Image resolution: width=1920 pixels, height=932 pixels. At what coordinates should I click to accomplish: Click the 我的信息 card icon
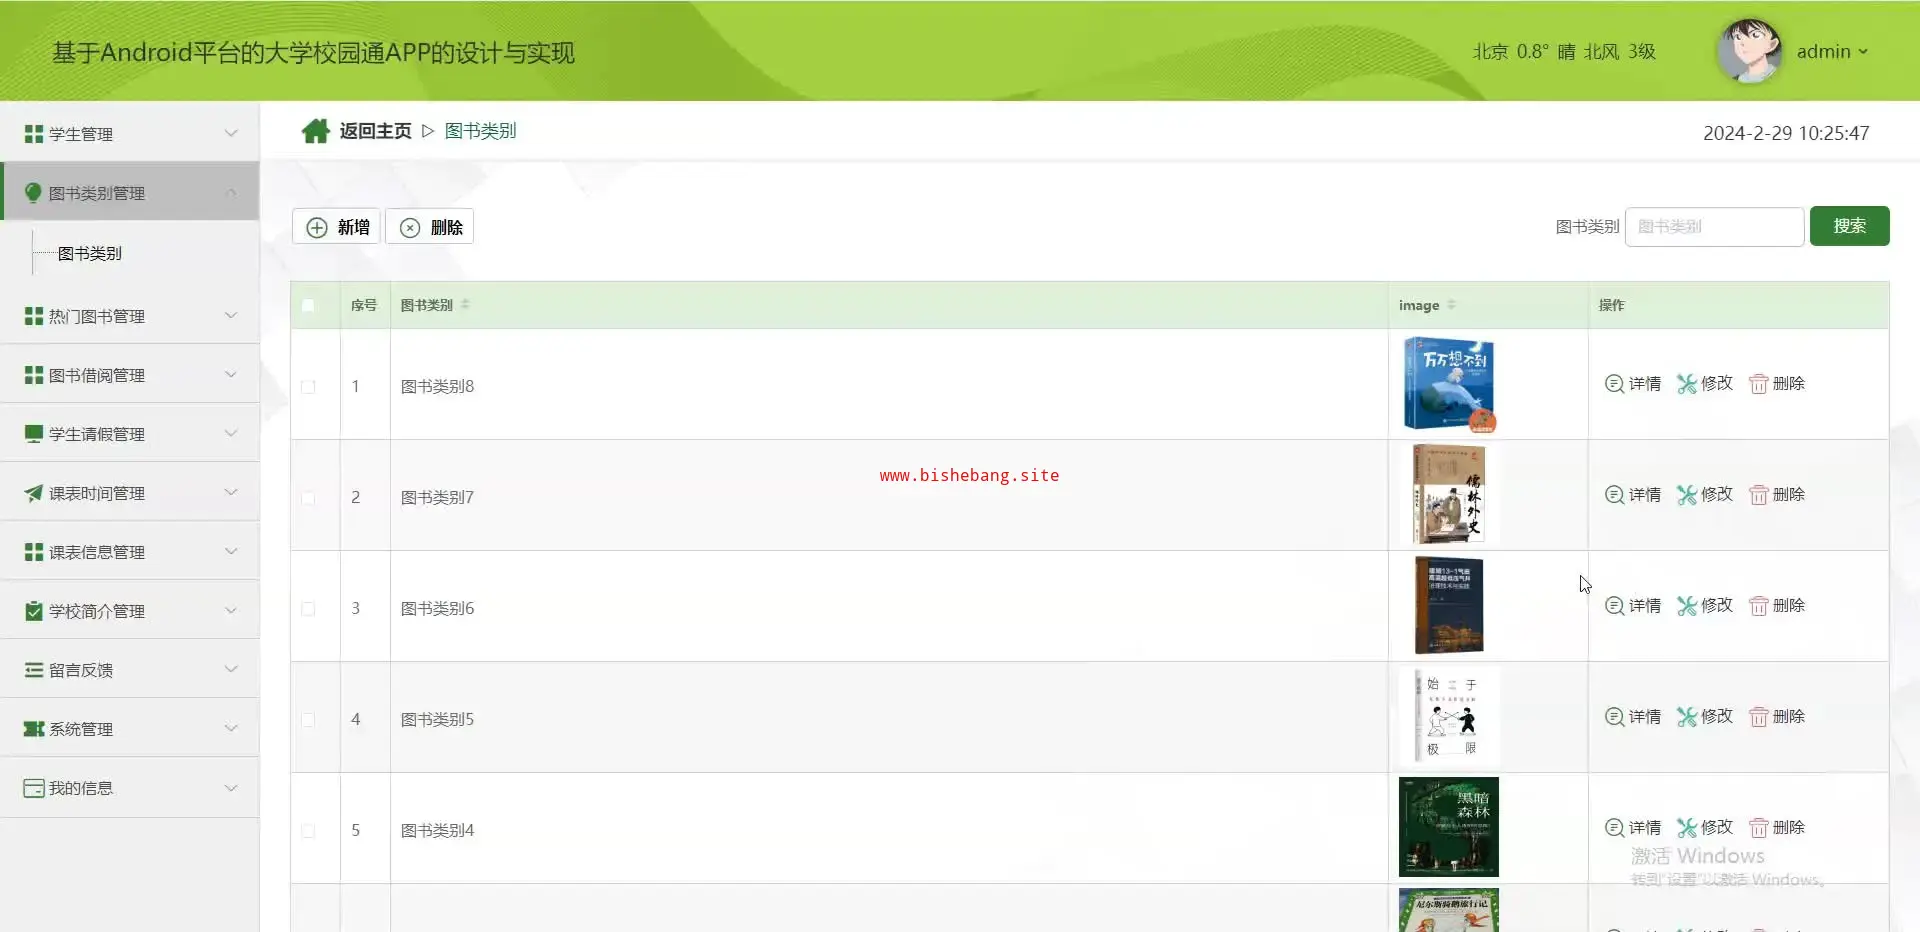34,788
